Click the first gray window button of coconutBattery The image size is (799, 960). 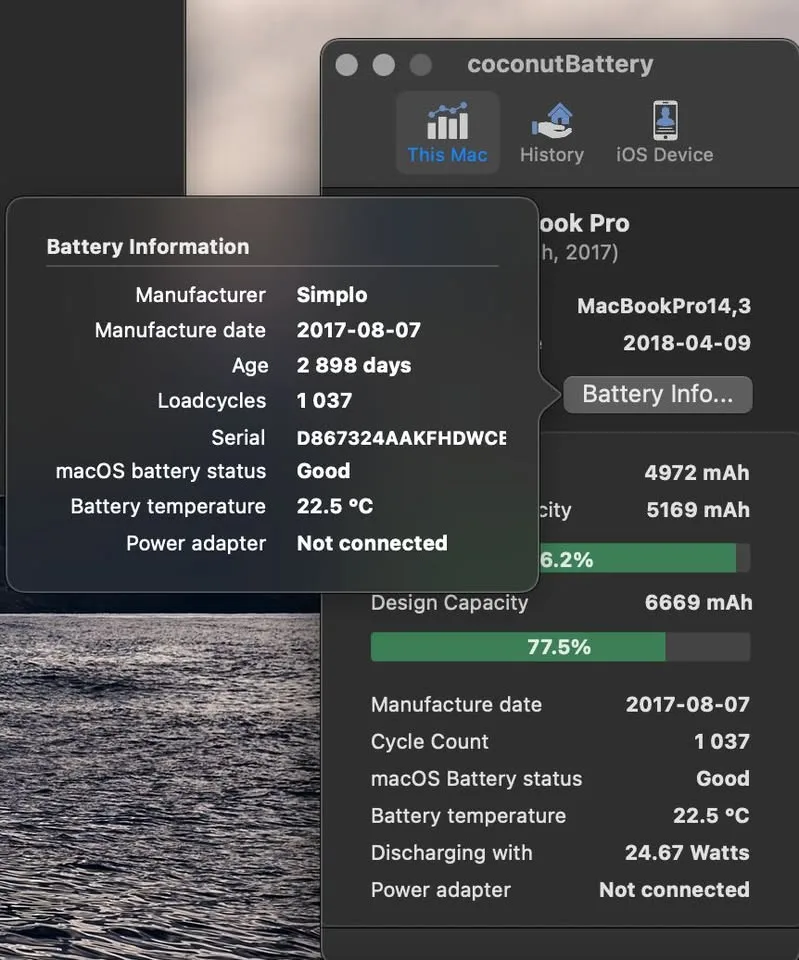point(347,64)
